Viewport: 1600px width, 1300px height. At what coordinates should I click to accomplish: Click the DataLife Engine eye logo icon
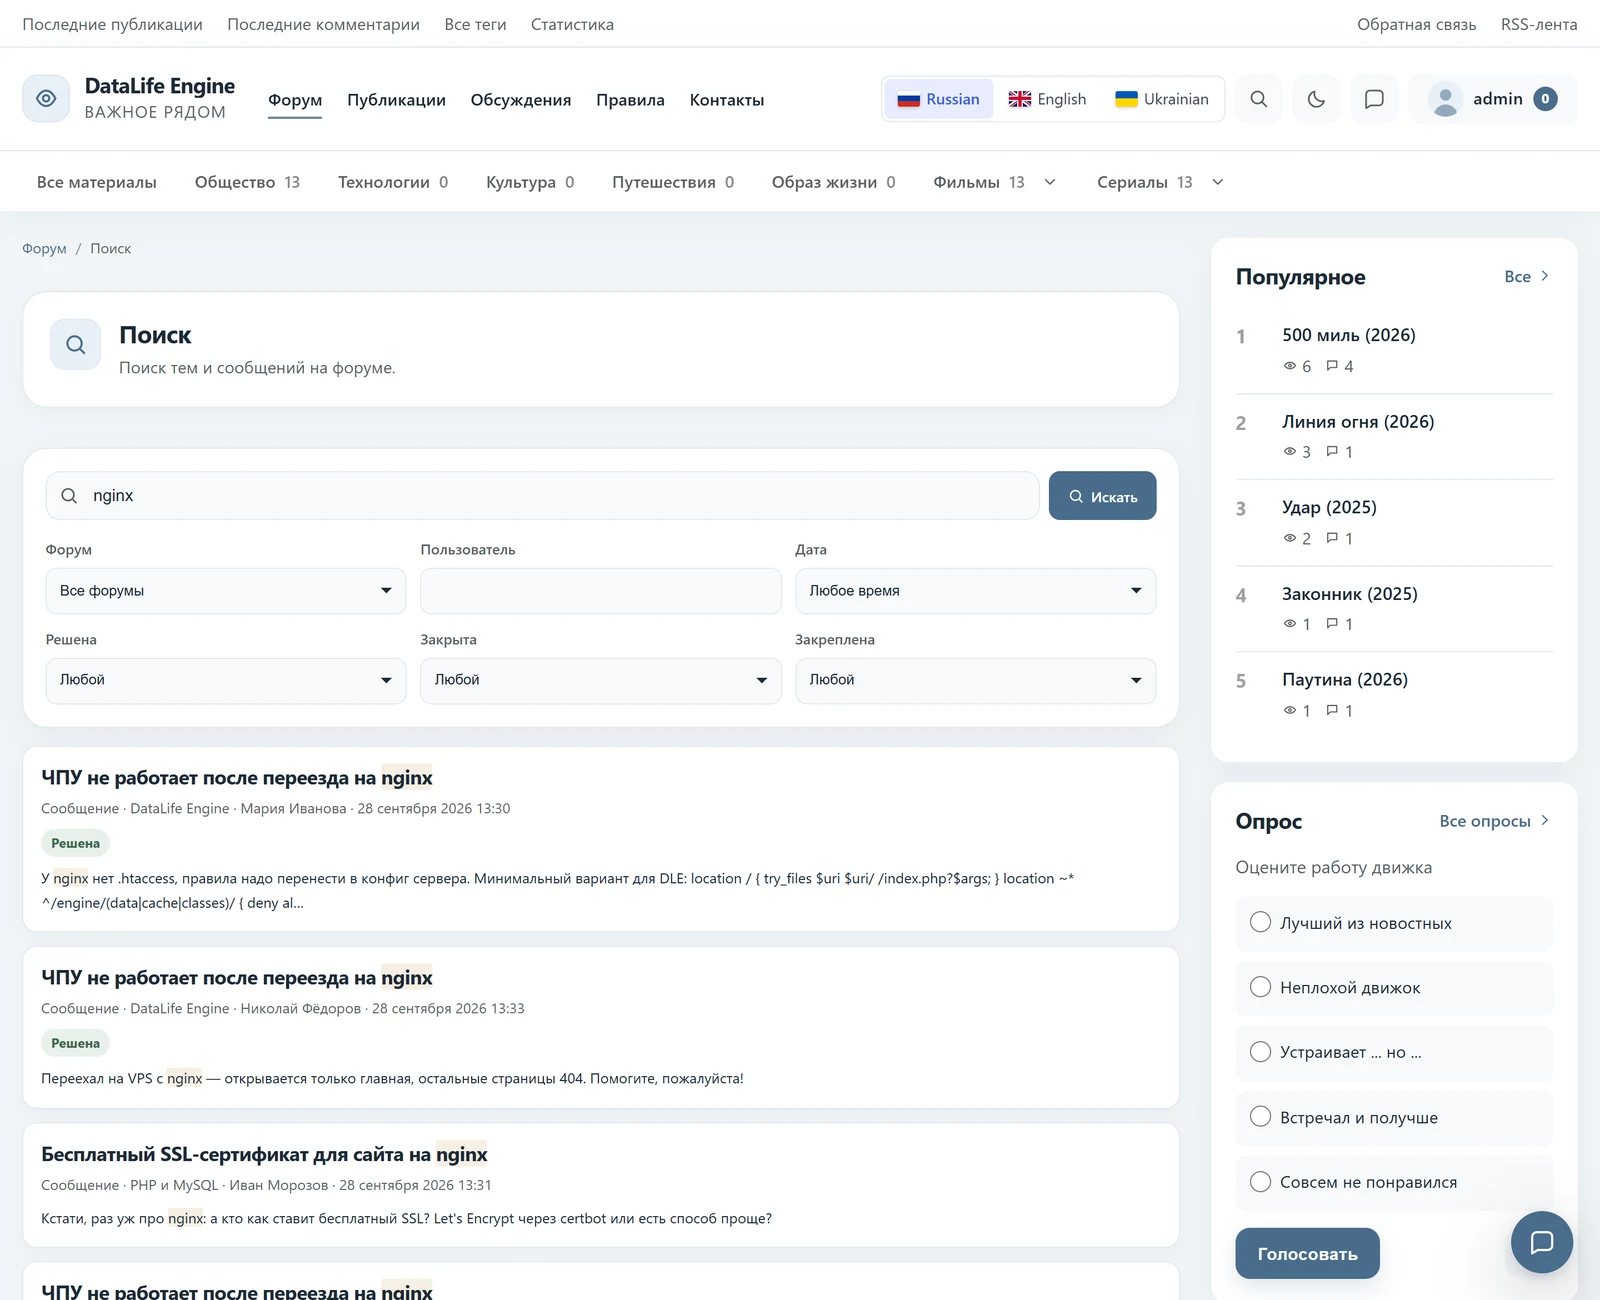click(x=46, y=98)
